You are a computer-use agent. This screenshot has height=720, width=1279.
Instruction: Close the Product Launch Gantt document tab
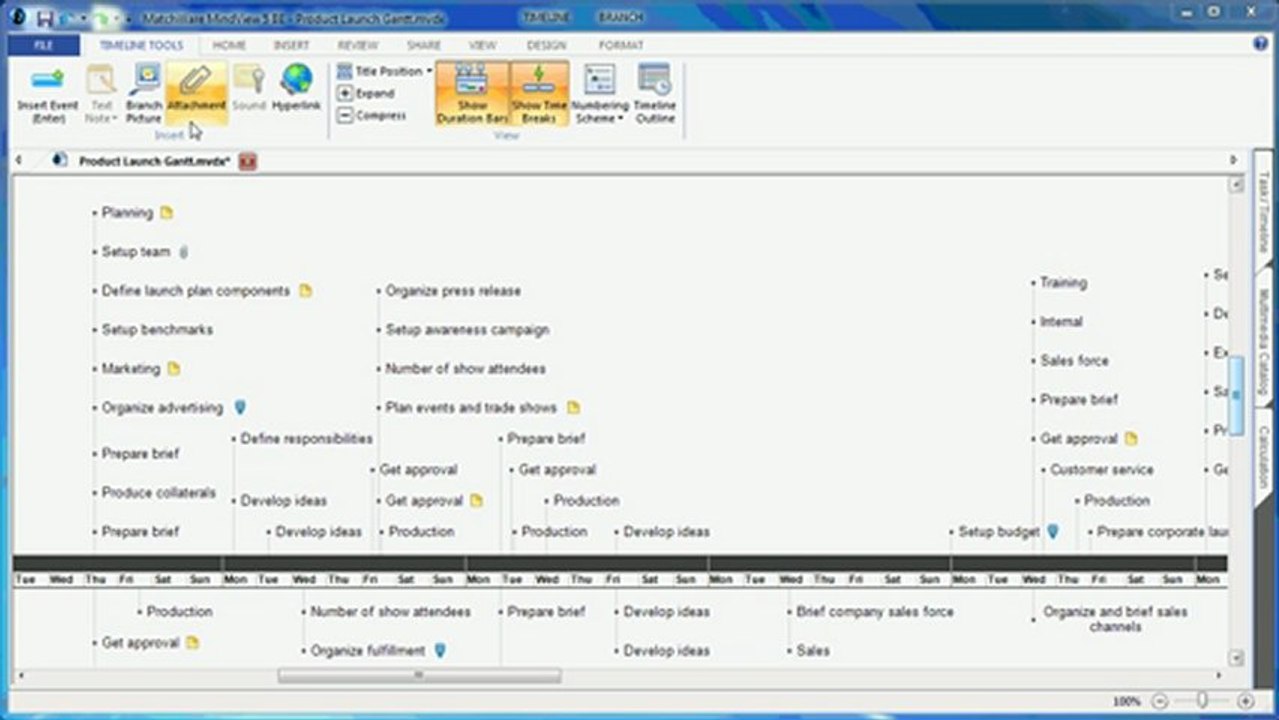pos(248,161)
